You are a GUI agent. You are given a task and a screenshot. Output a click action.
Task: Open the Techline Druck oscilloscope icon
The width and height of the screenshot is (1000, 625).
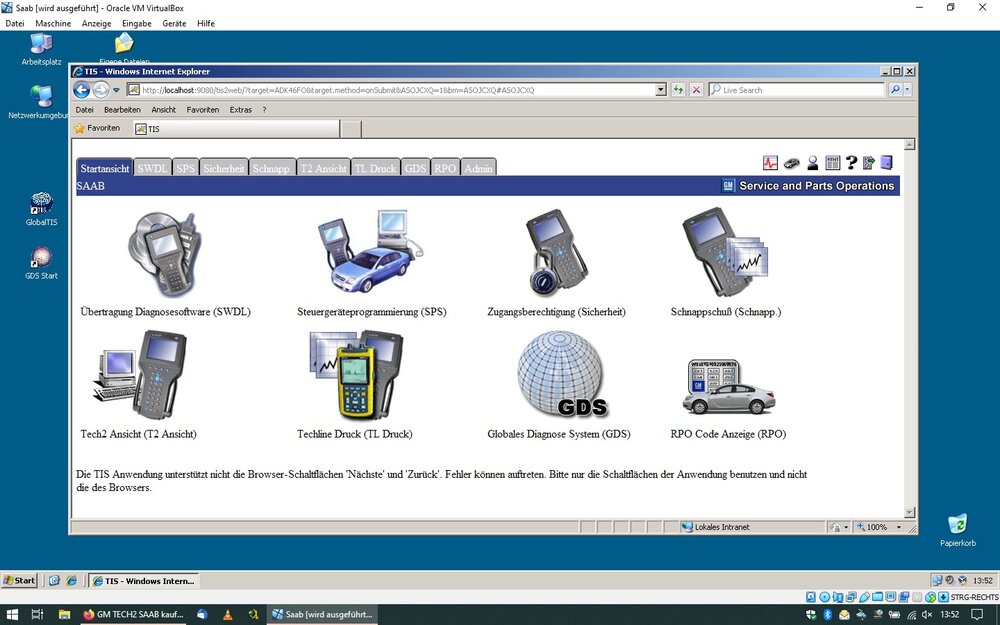(357, 374)
